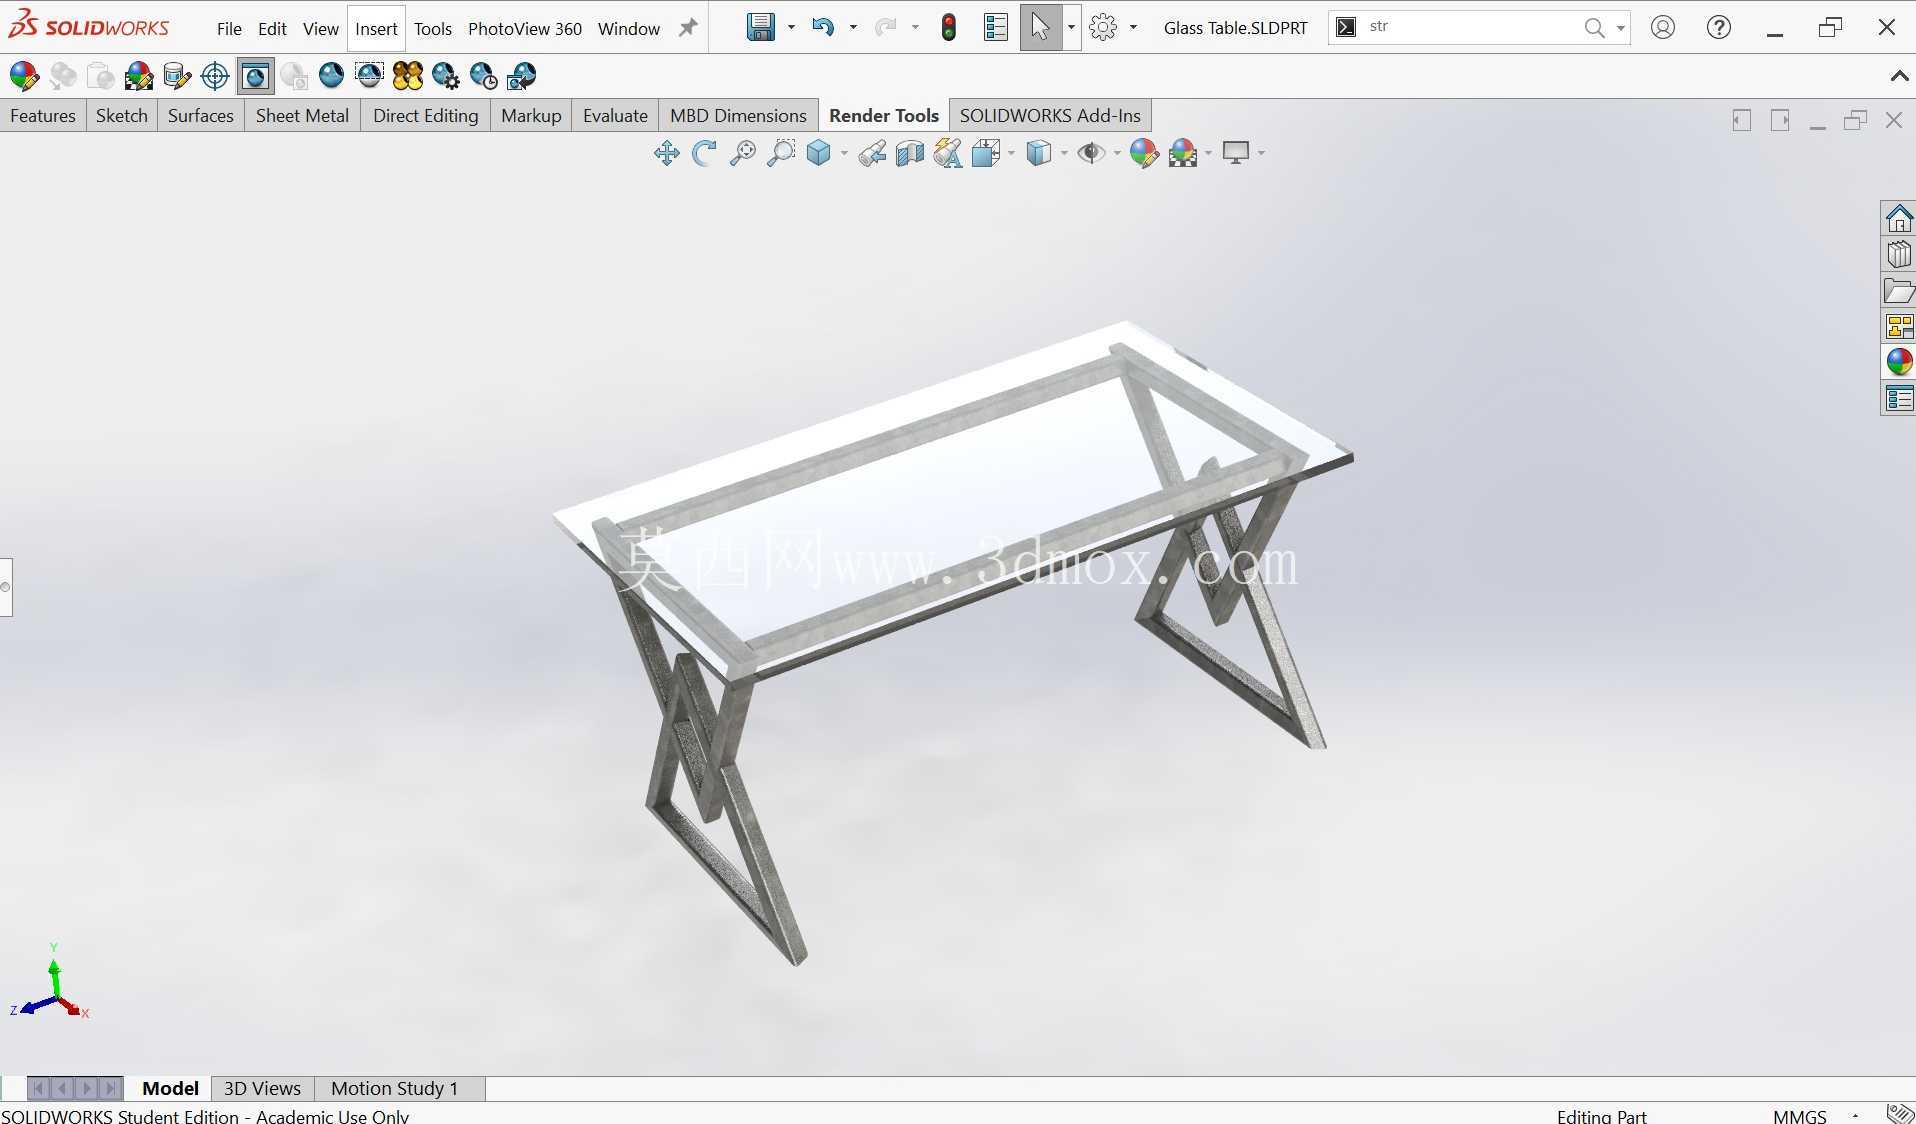Click the Undo arrow icon
1916x1124 pixels.
(x=823, y=27)
